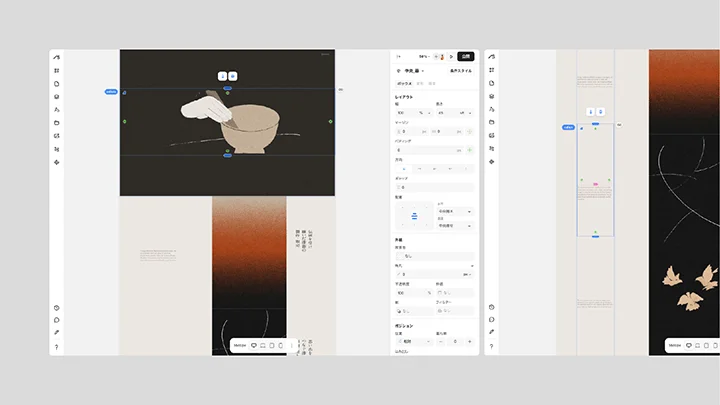
Task: Click the green plus beside margin fields
Action: tap(469, 132)
